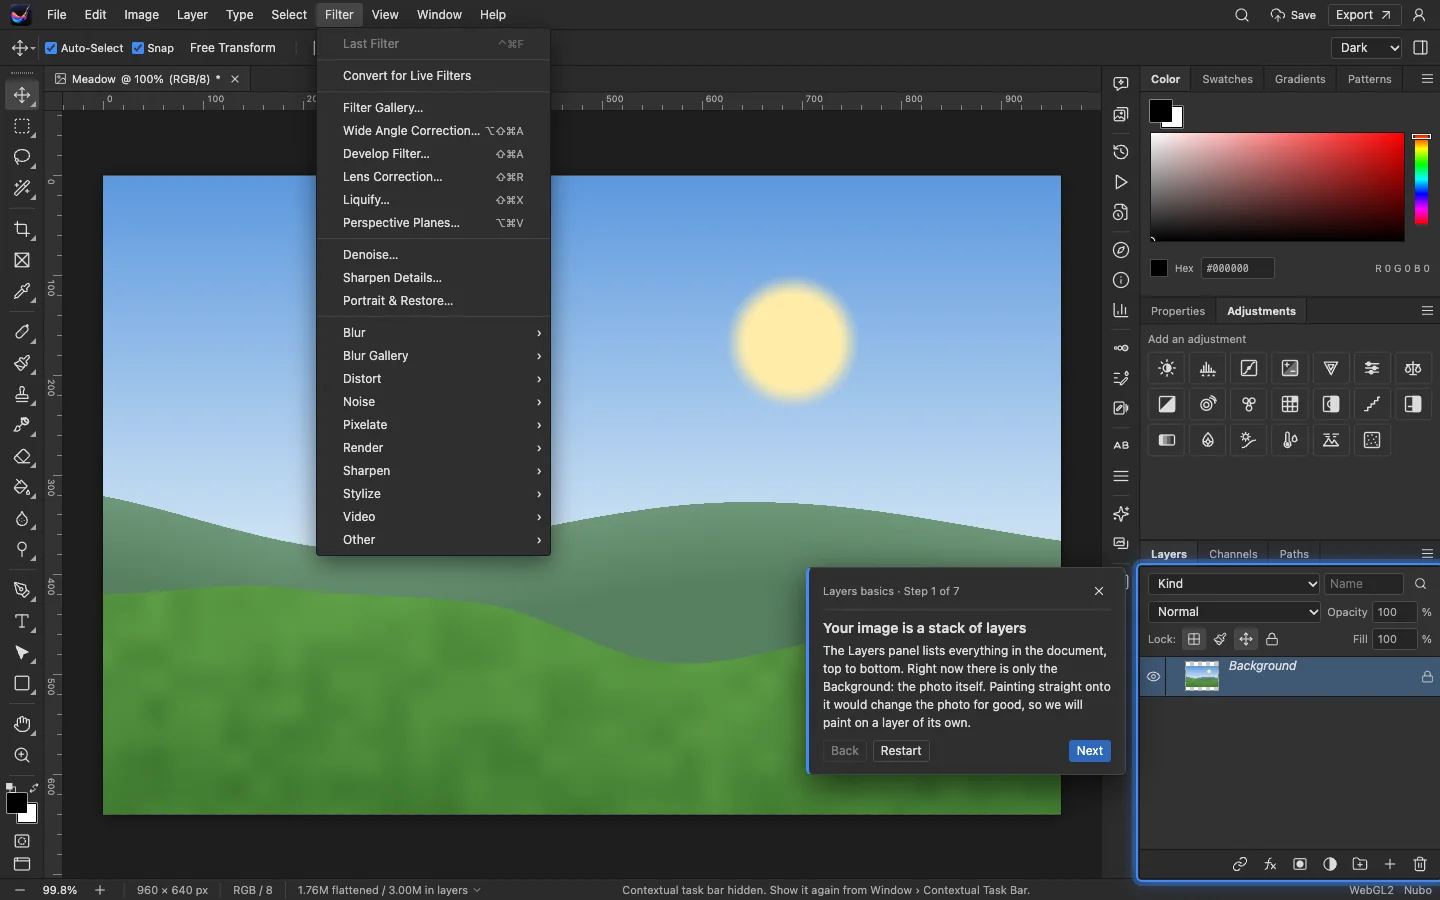Add a Levels adjustment
Image resolution: width=1440 pixels, height=900 pixels.
(x=1208, y=368)
